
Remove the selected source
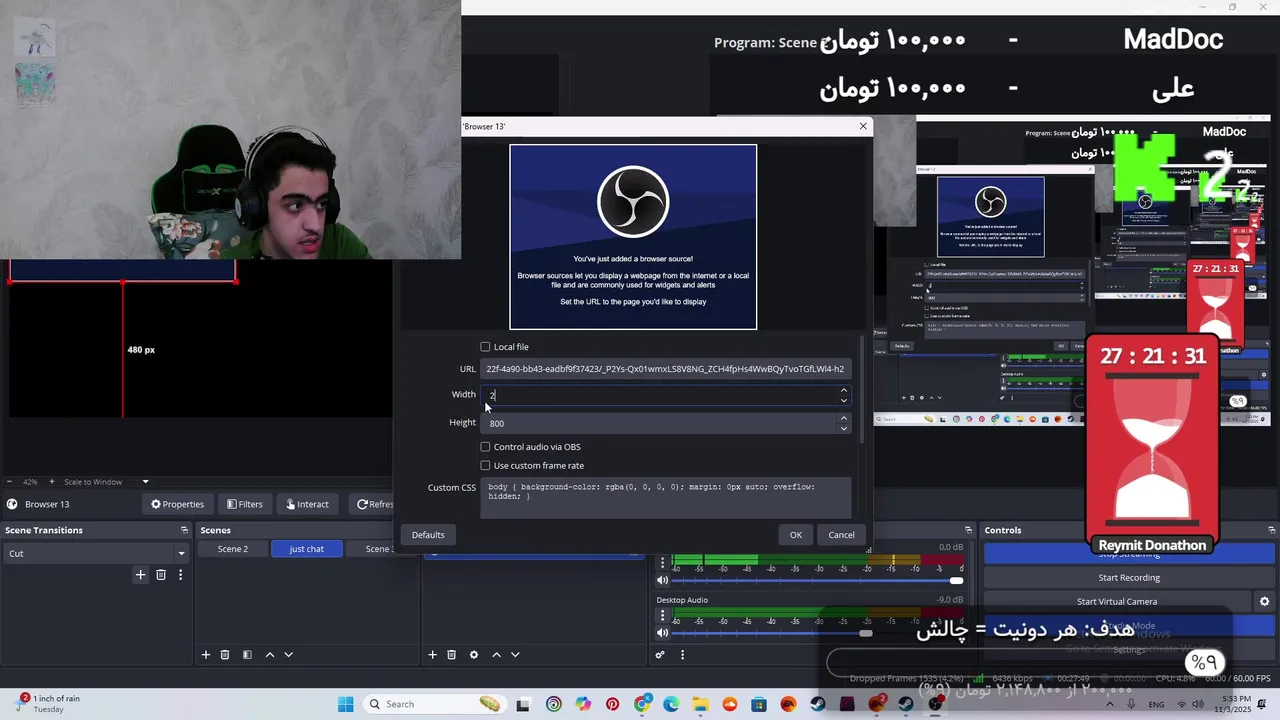452,655
